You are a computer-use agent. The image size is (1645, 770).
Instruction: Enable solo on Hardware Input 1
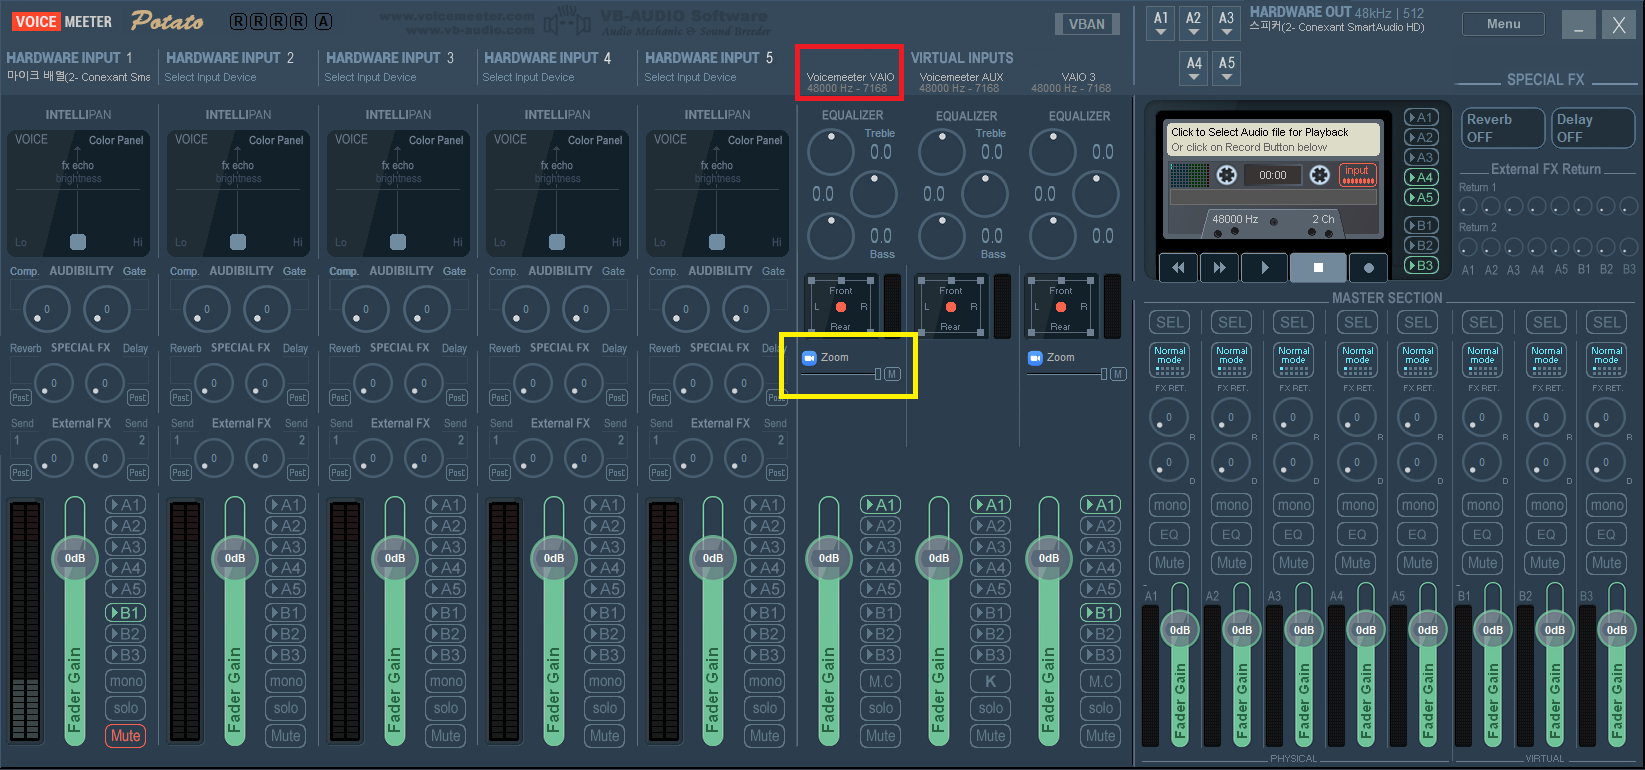coord(125,708)
